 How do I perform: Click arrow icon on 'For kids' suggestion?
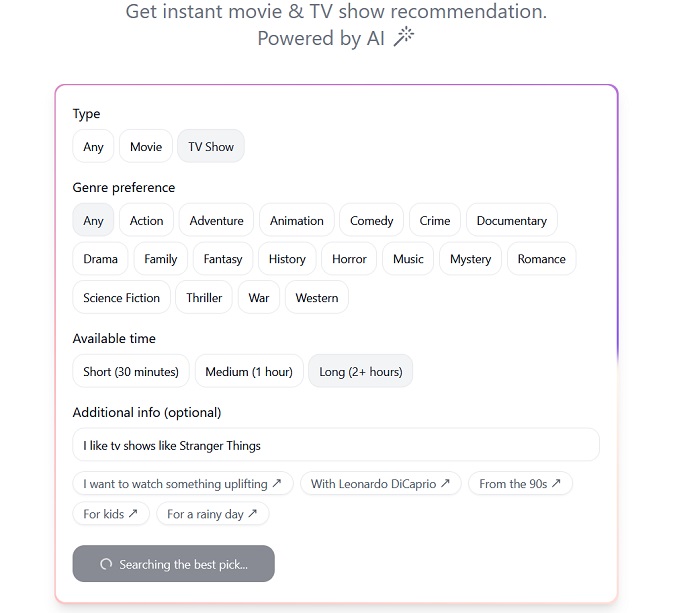[133, 513]
